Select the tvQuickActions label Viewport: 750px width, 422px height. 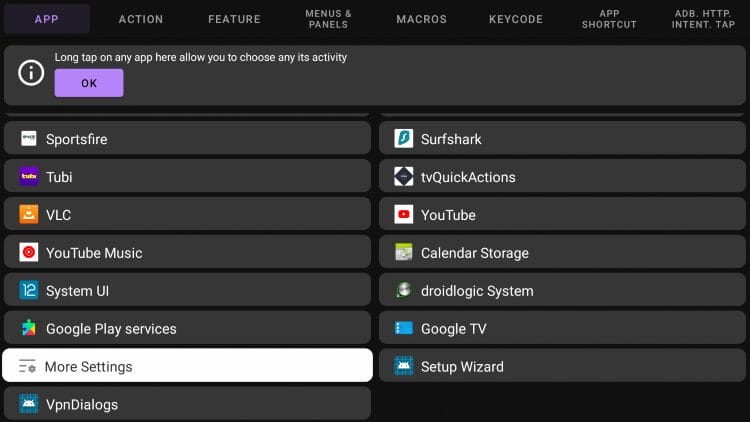coord(468,177)
